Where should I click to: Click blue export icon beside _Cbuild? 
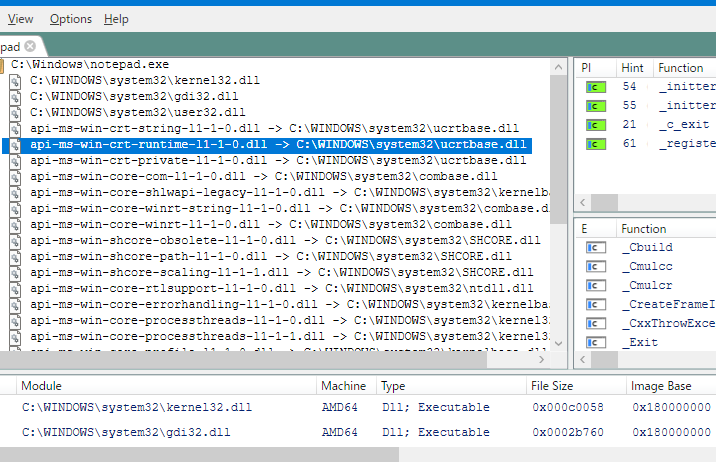[596, 248]
